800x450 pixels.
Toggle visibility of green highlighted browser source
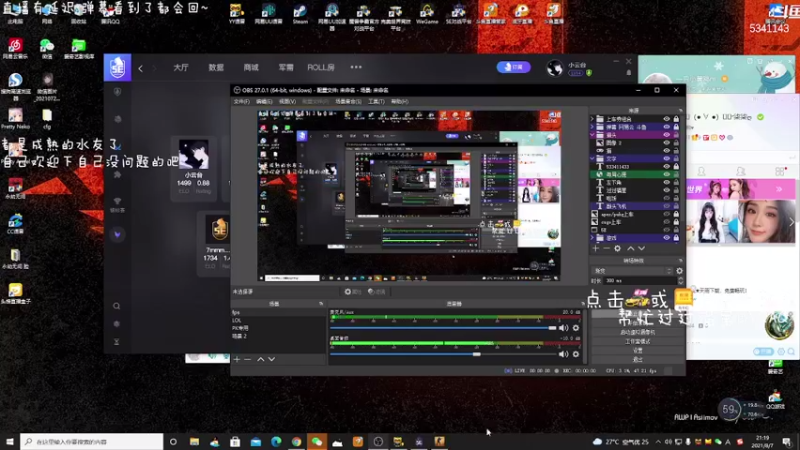(x=666, y=174)
